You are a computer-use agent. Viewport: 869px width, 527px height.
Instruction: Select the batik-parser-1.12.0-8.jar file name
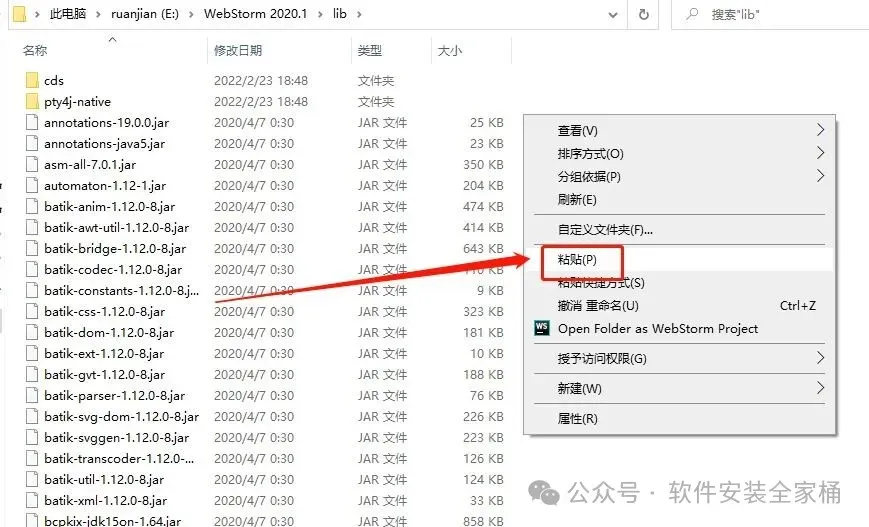point(115,396)
